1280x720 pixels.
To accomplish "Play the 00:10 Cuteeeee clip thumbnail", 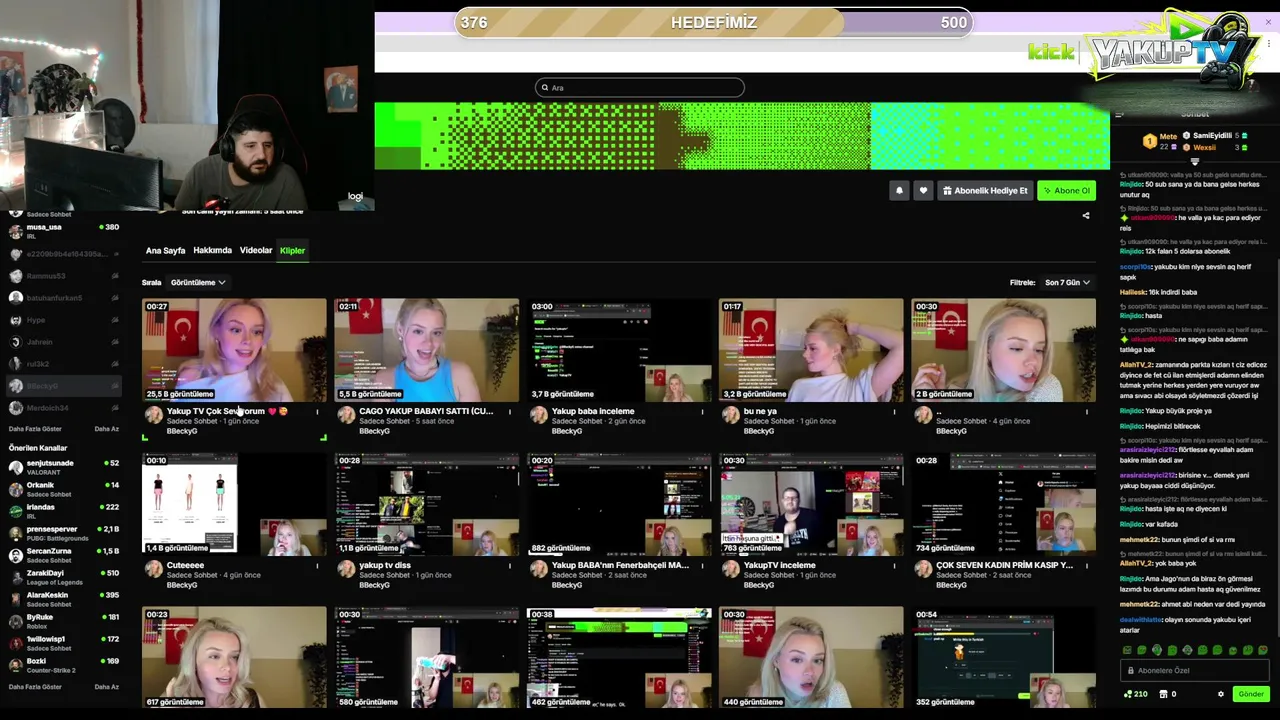I will (x=234, y=504).
